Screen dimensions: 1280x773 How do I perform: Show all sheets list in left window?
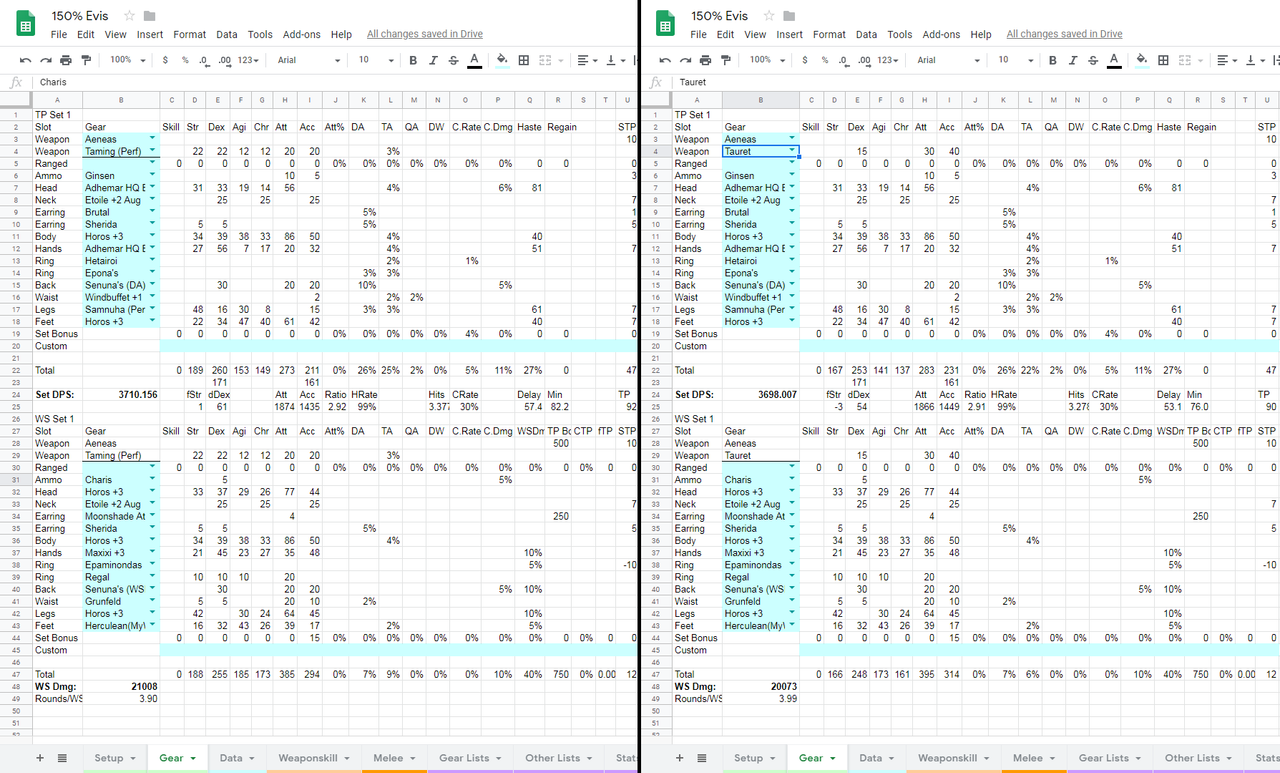point(62,758)
